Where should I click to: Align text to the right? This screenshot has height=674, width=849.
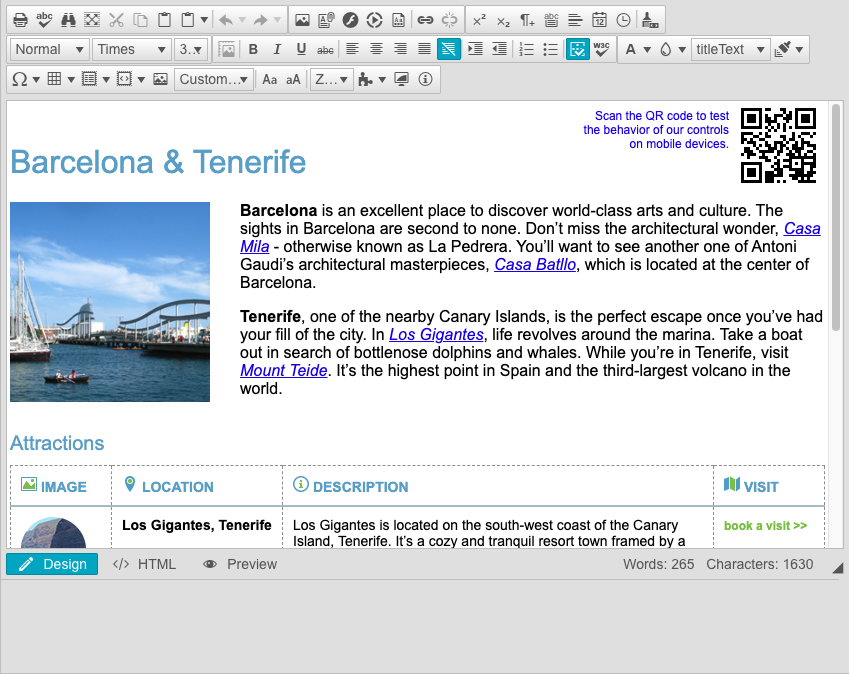point(400,49)
